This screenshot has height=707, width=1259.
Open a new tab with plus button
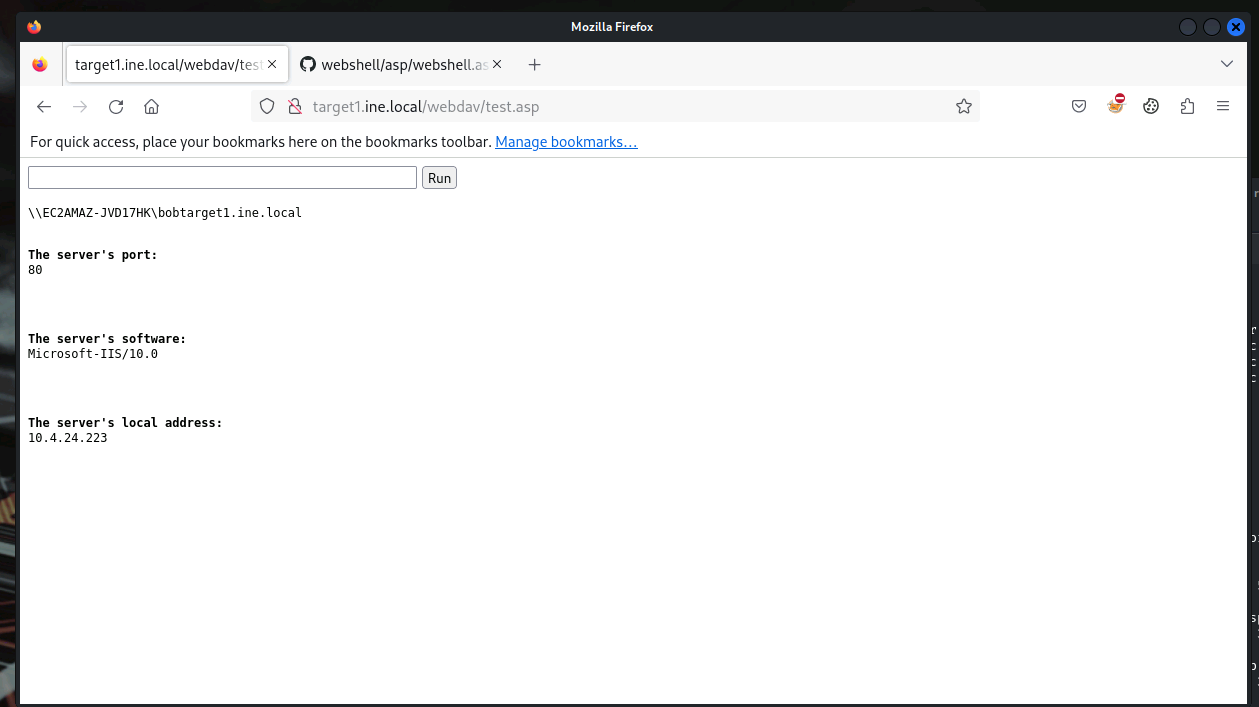tap(535, 65)
